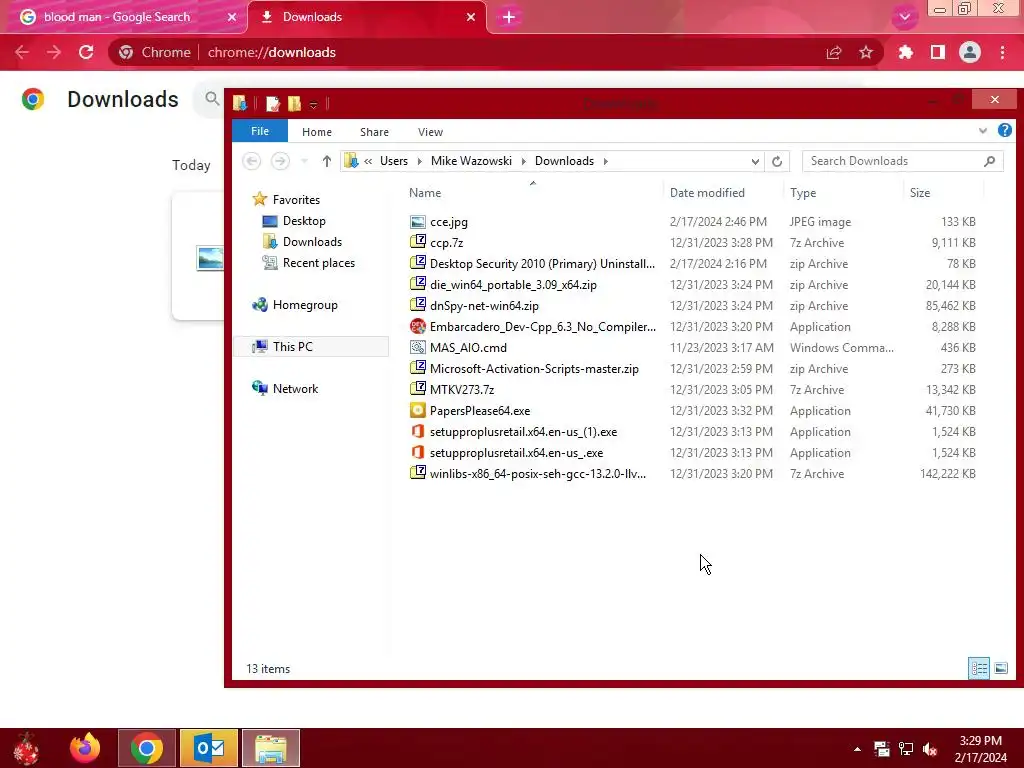1024x768 pixels.
Task: Select Desktop under Favorites
Action: pos(304,221)
